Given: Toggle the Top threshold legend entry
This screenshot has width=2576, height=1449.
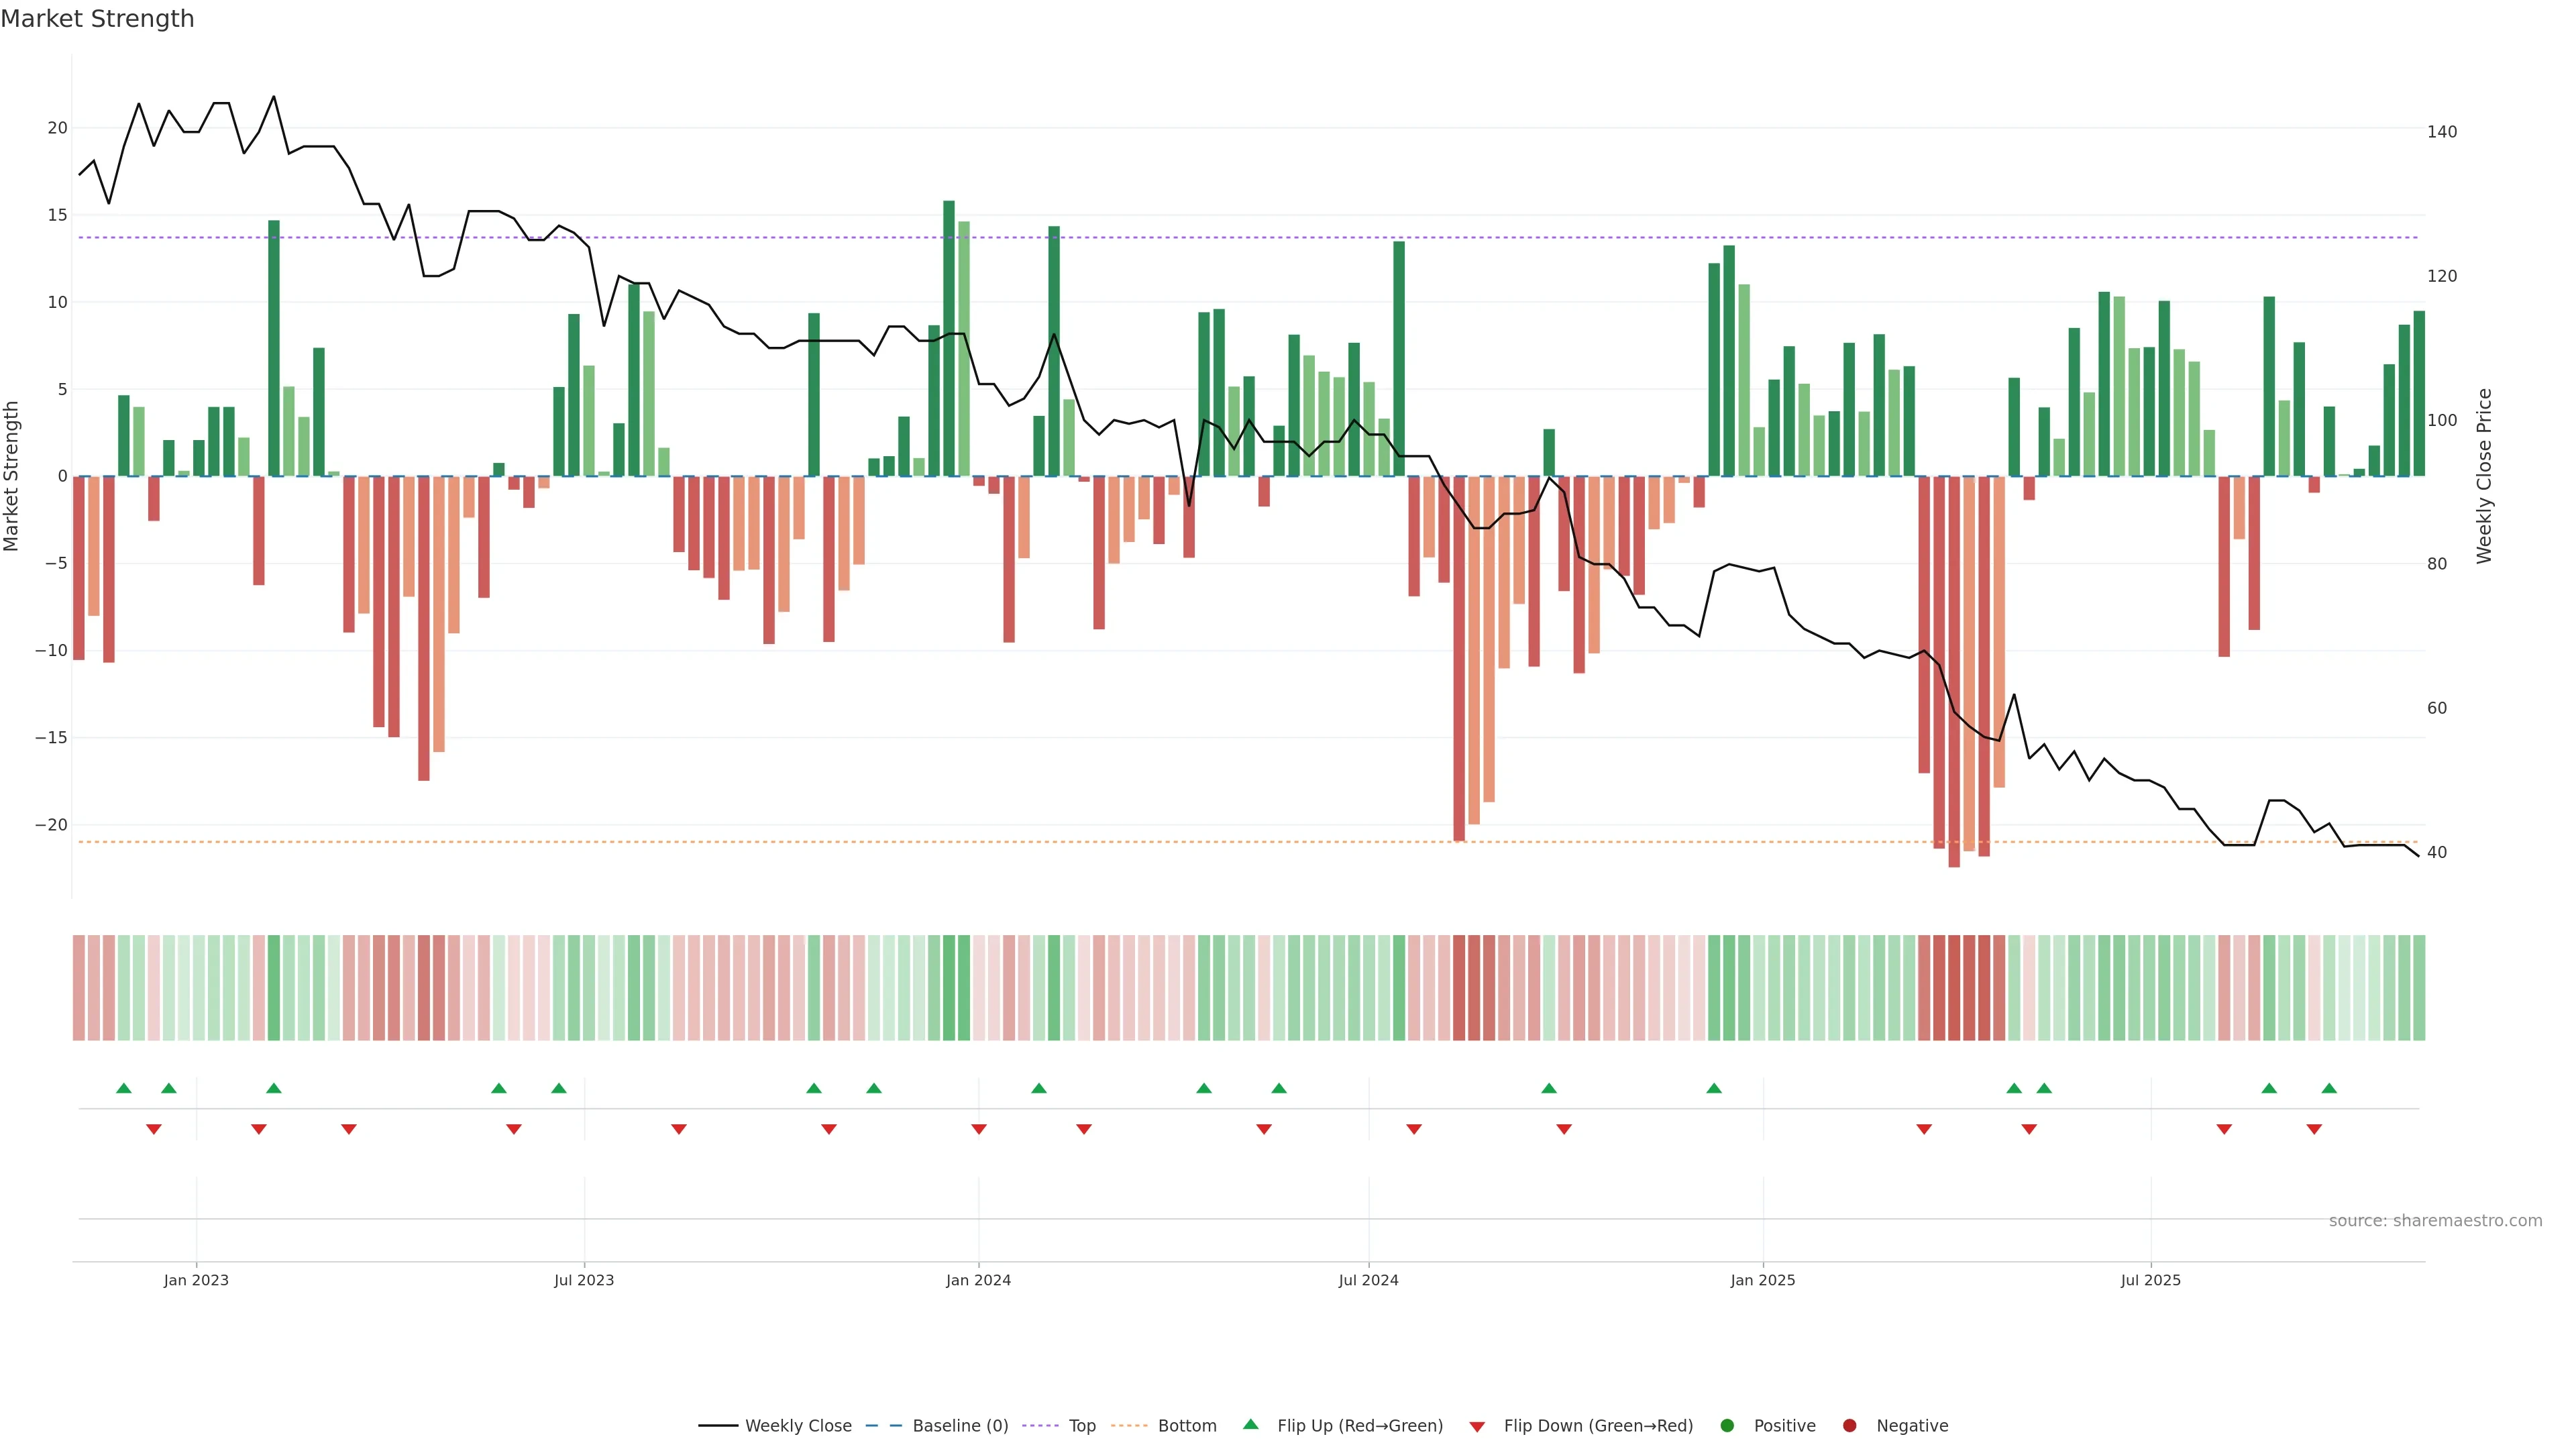Looking at the screenshot, I should click(1081, 1425).
